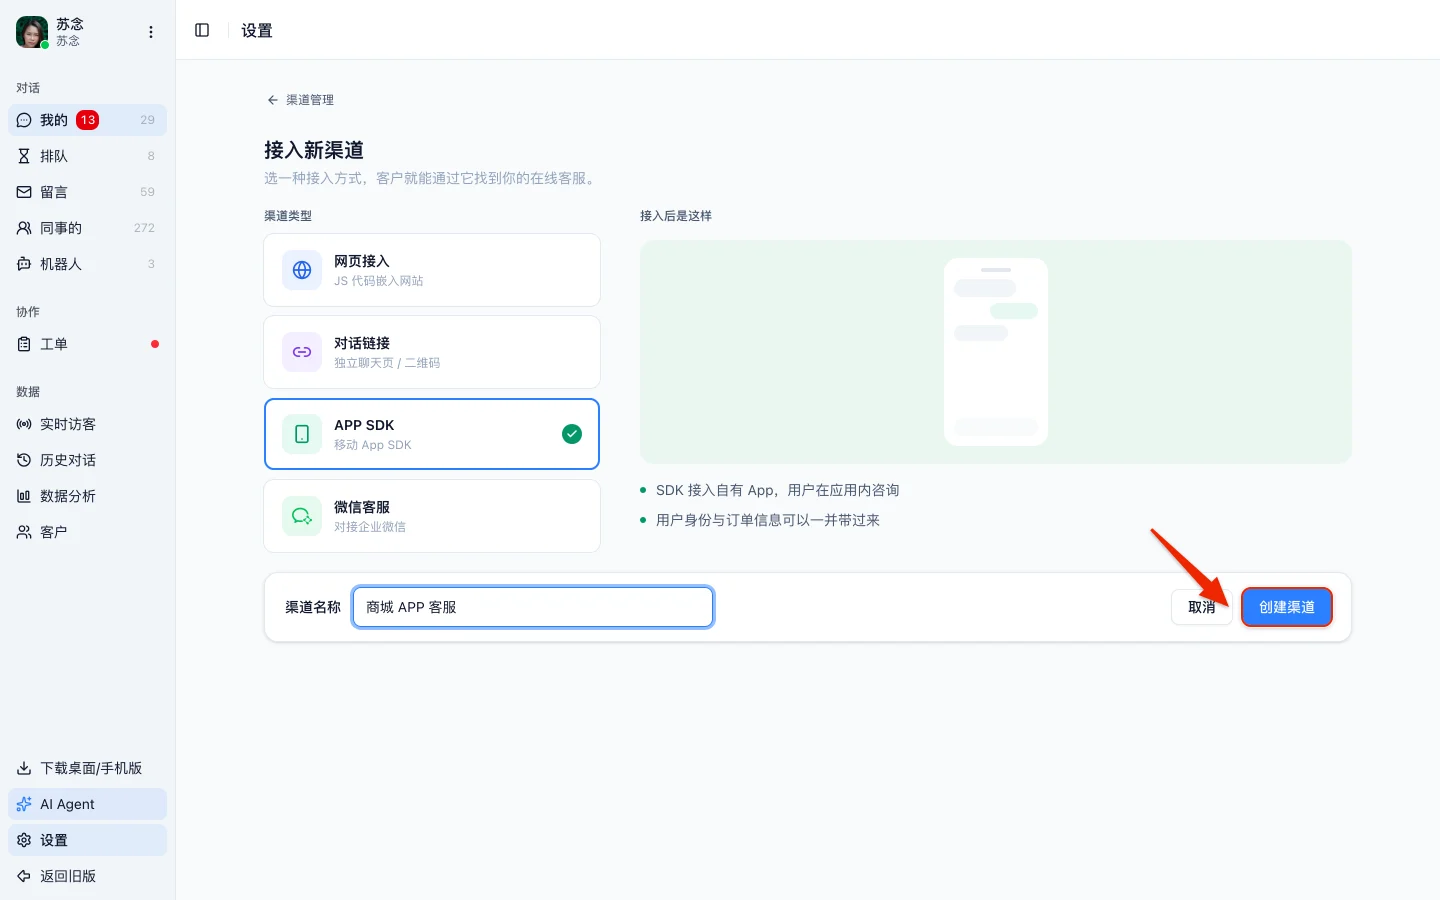Viewport: 1440px width, 900px height.
Task: Click the 同事的 count 272
Action: (144, 228)
